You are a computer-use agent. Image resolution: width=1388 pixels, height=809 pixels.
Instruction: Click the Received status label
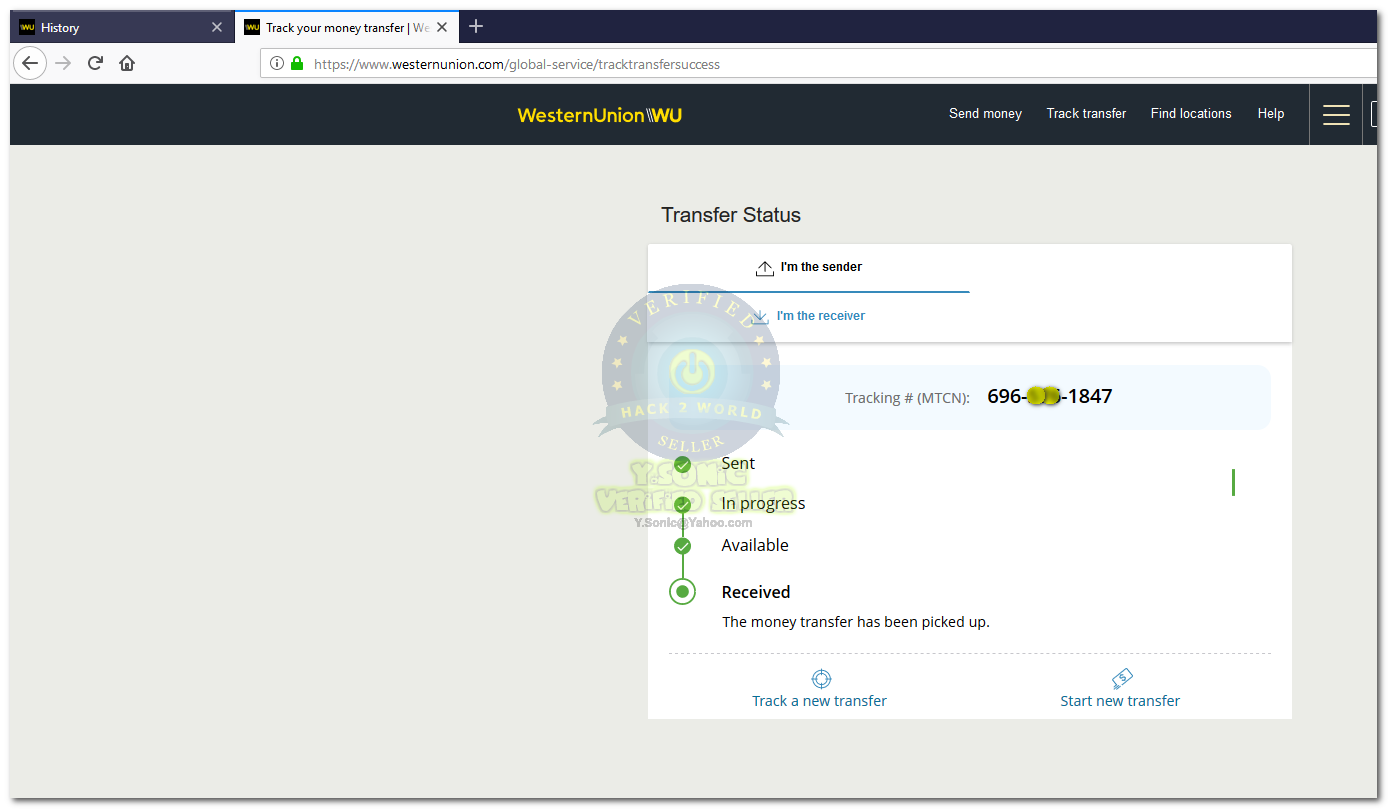point(756,592)
